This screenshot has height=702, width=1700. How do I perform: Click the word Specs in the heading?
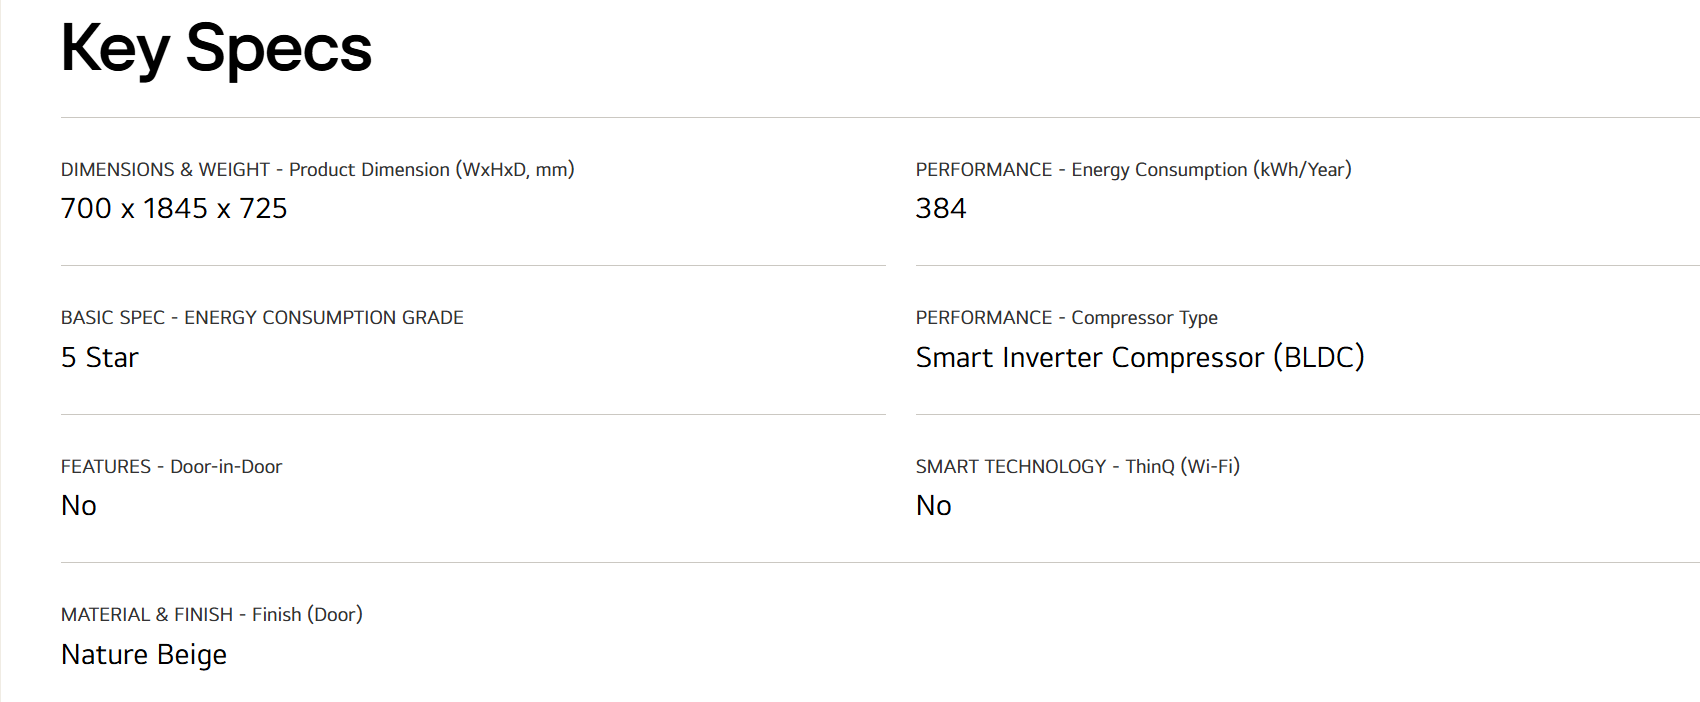click(x=279, y=48)
